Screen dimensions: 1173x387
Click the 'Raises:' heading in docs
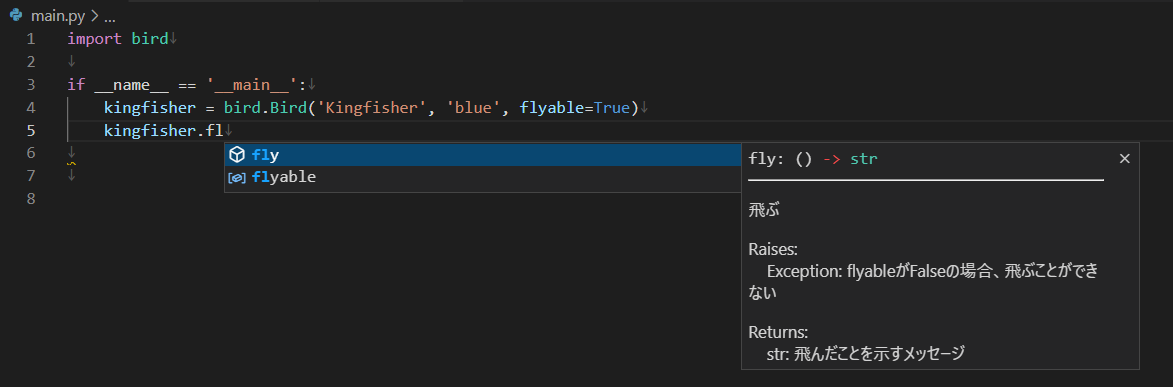point(774,249)
